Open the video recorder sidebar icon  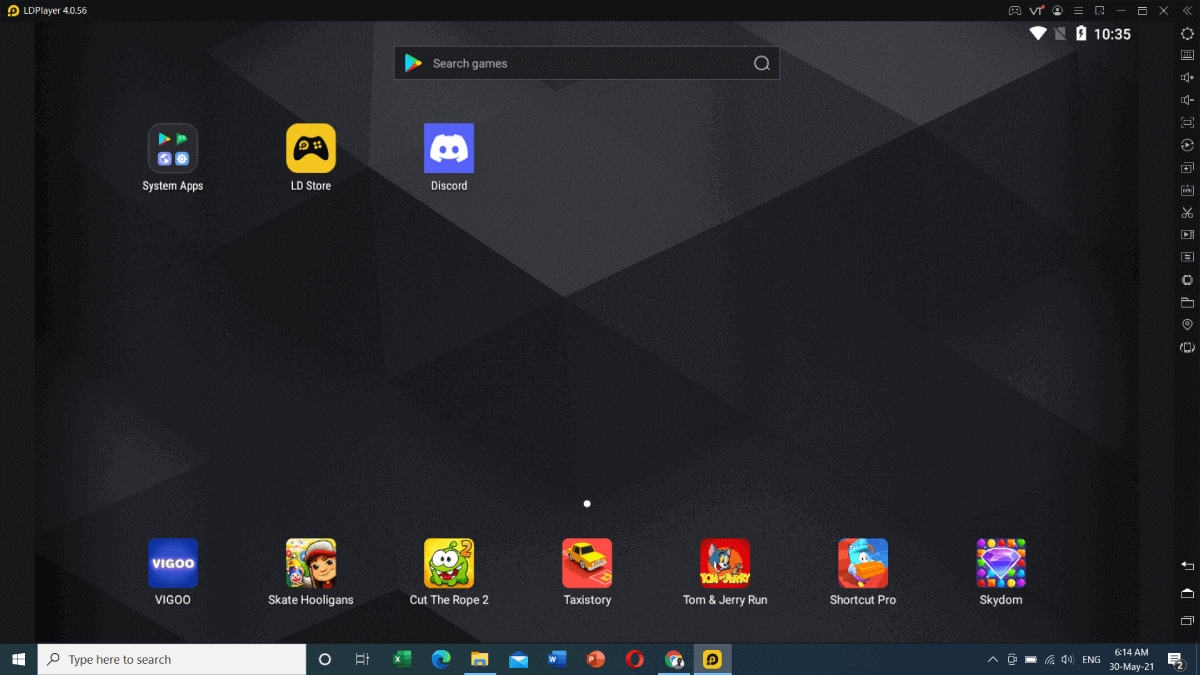coord(1187,235)
